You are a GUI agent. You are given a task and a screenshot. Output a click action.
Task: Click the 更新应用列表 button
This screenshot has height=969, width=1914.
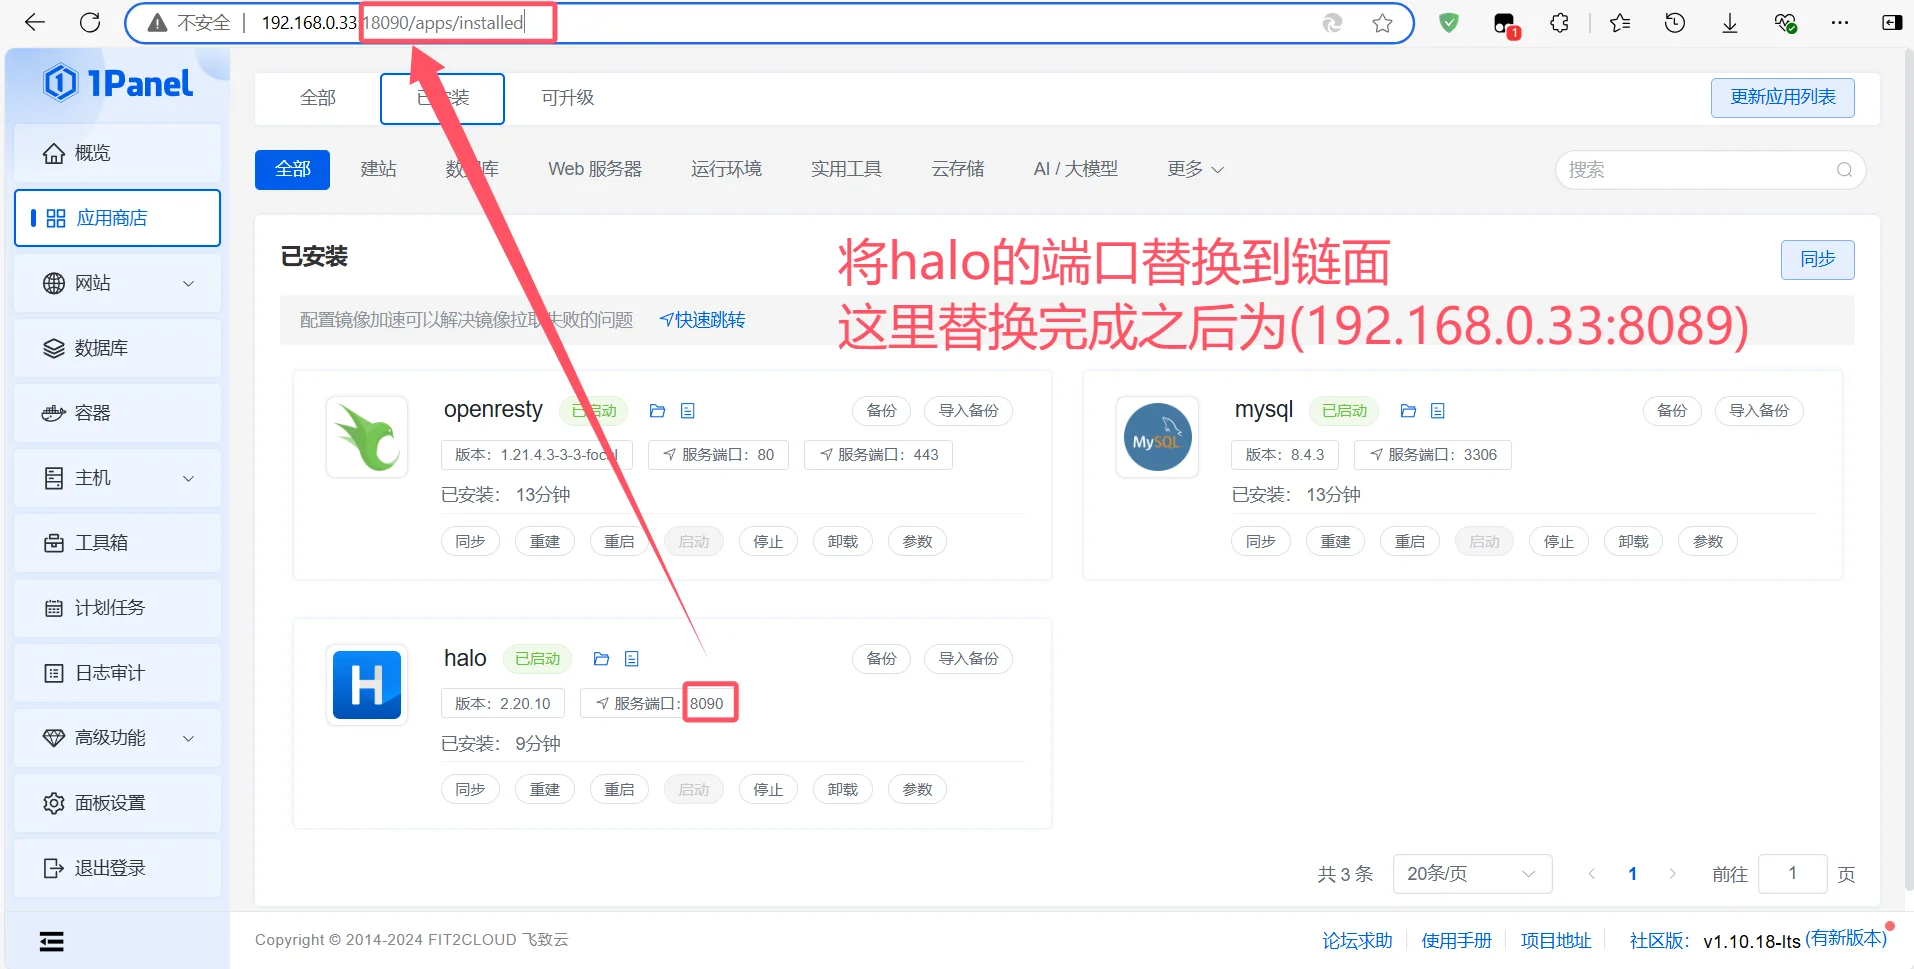pos(1782,97)
